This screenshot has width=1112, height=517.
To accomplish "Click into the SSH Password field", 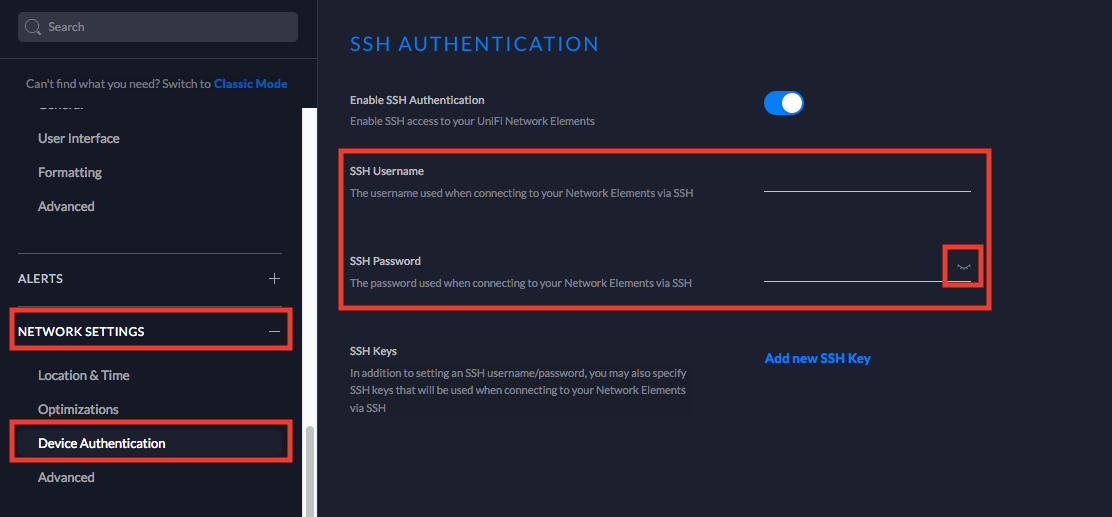I will click(852, 269).
